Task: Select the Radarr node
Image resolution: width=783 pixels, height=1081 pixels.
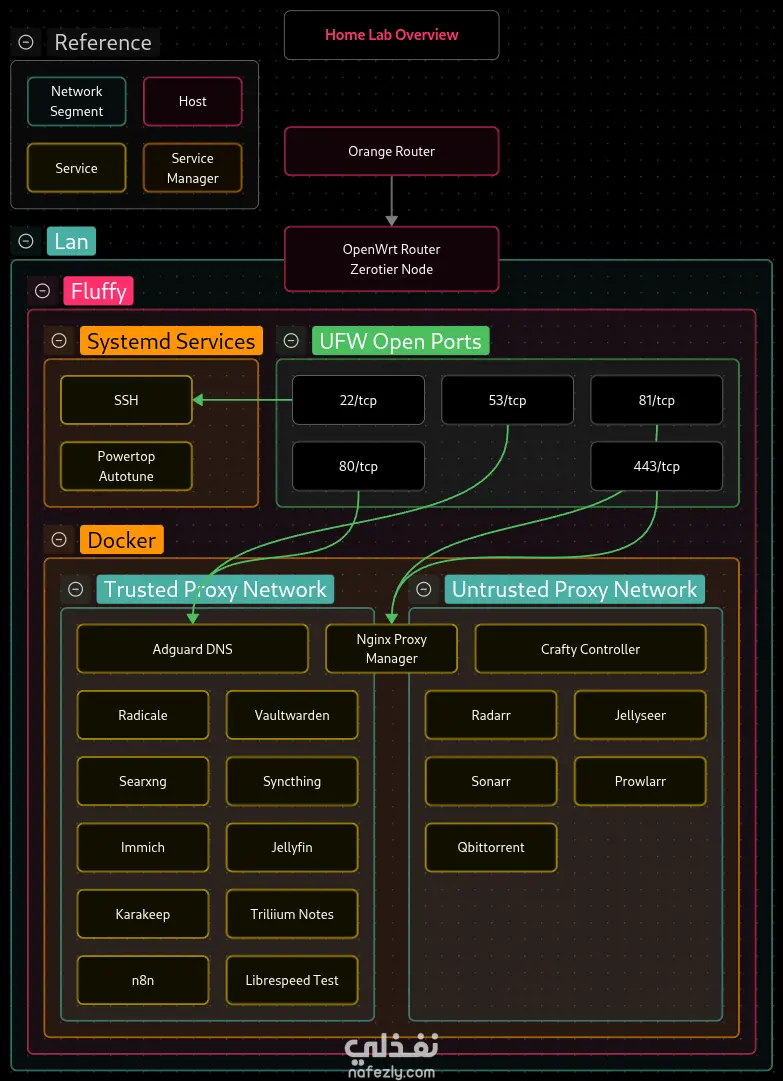Action: 491,715
